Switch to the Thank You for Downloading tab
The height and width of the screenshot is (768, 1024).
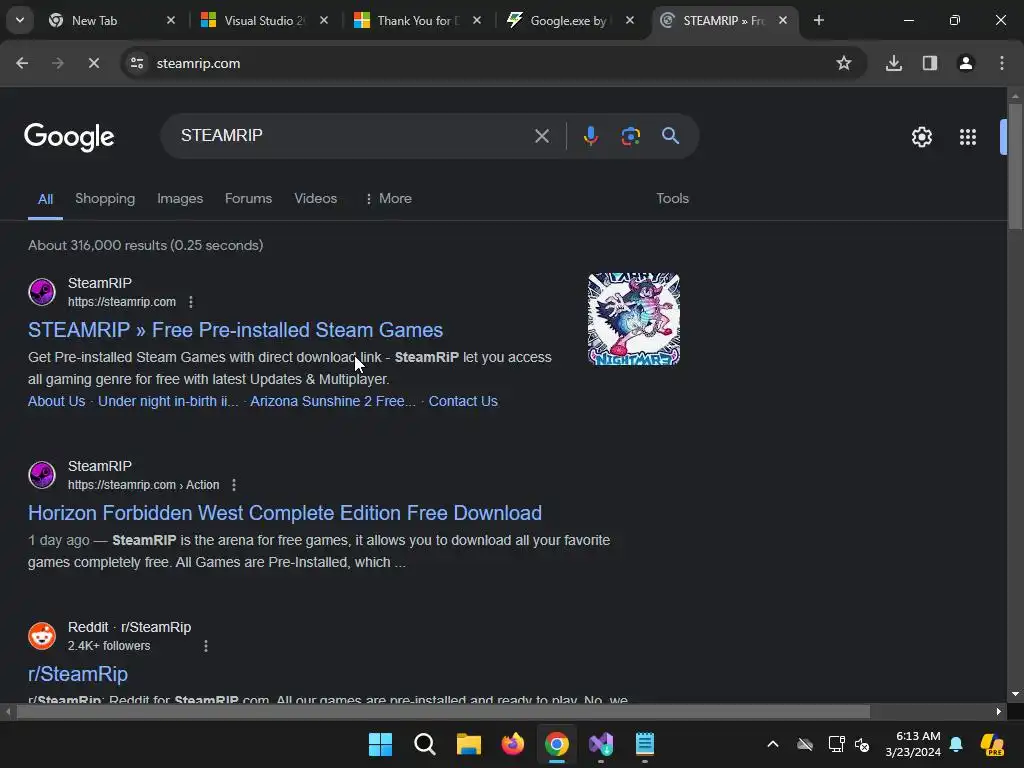point(417,20)
